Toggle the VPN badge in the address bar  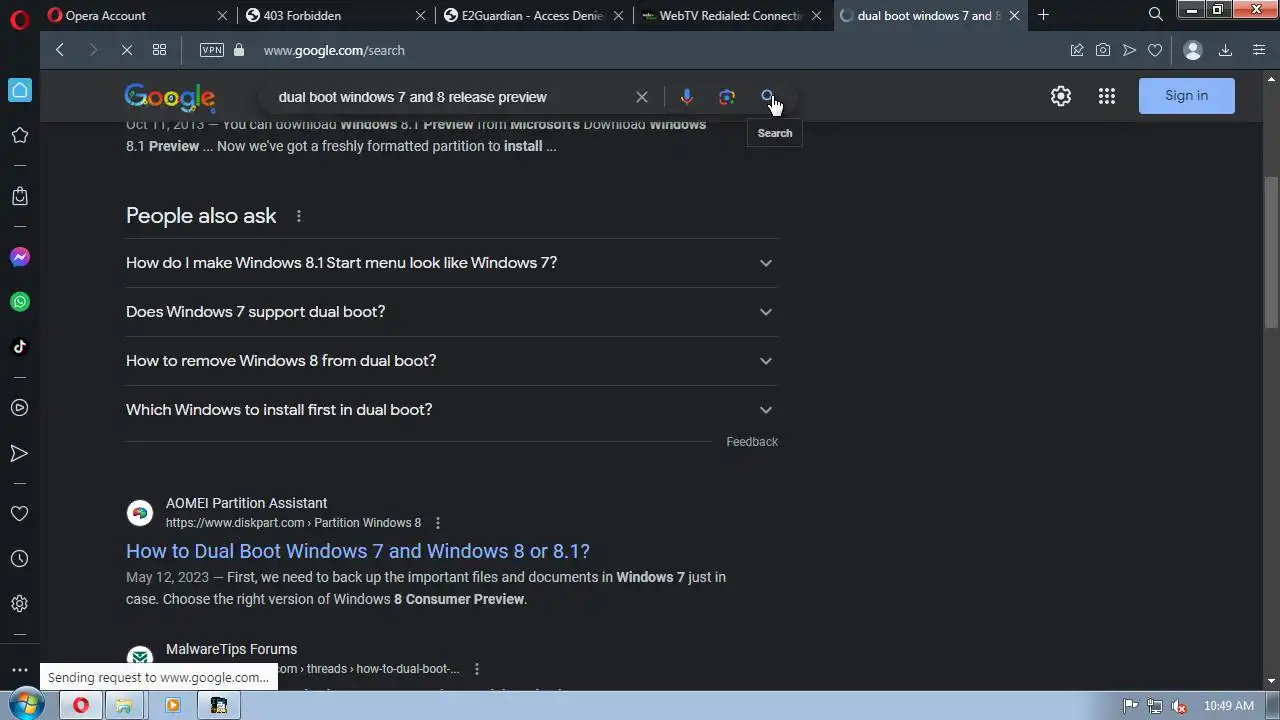(x=212, y=50)
